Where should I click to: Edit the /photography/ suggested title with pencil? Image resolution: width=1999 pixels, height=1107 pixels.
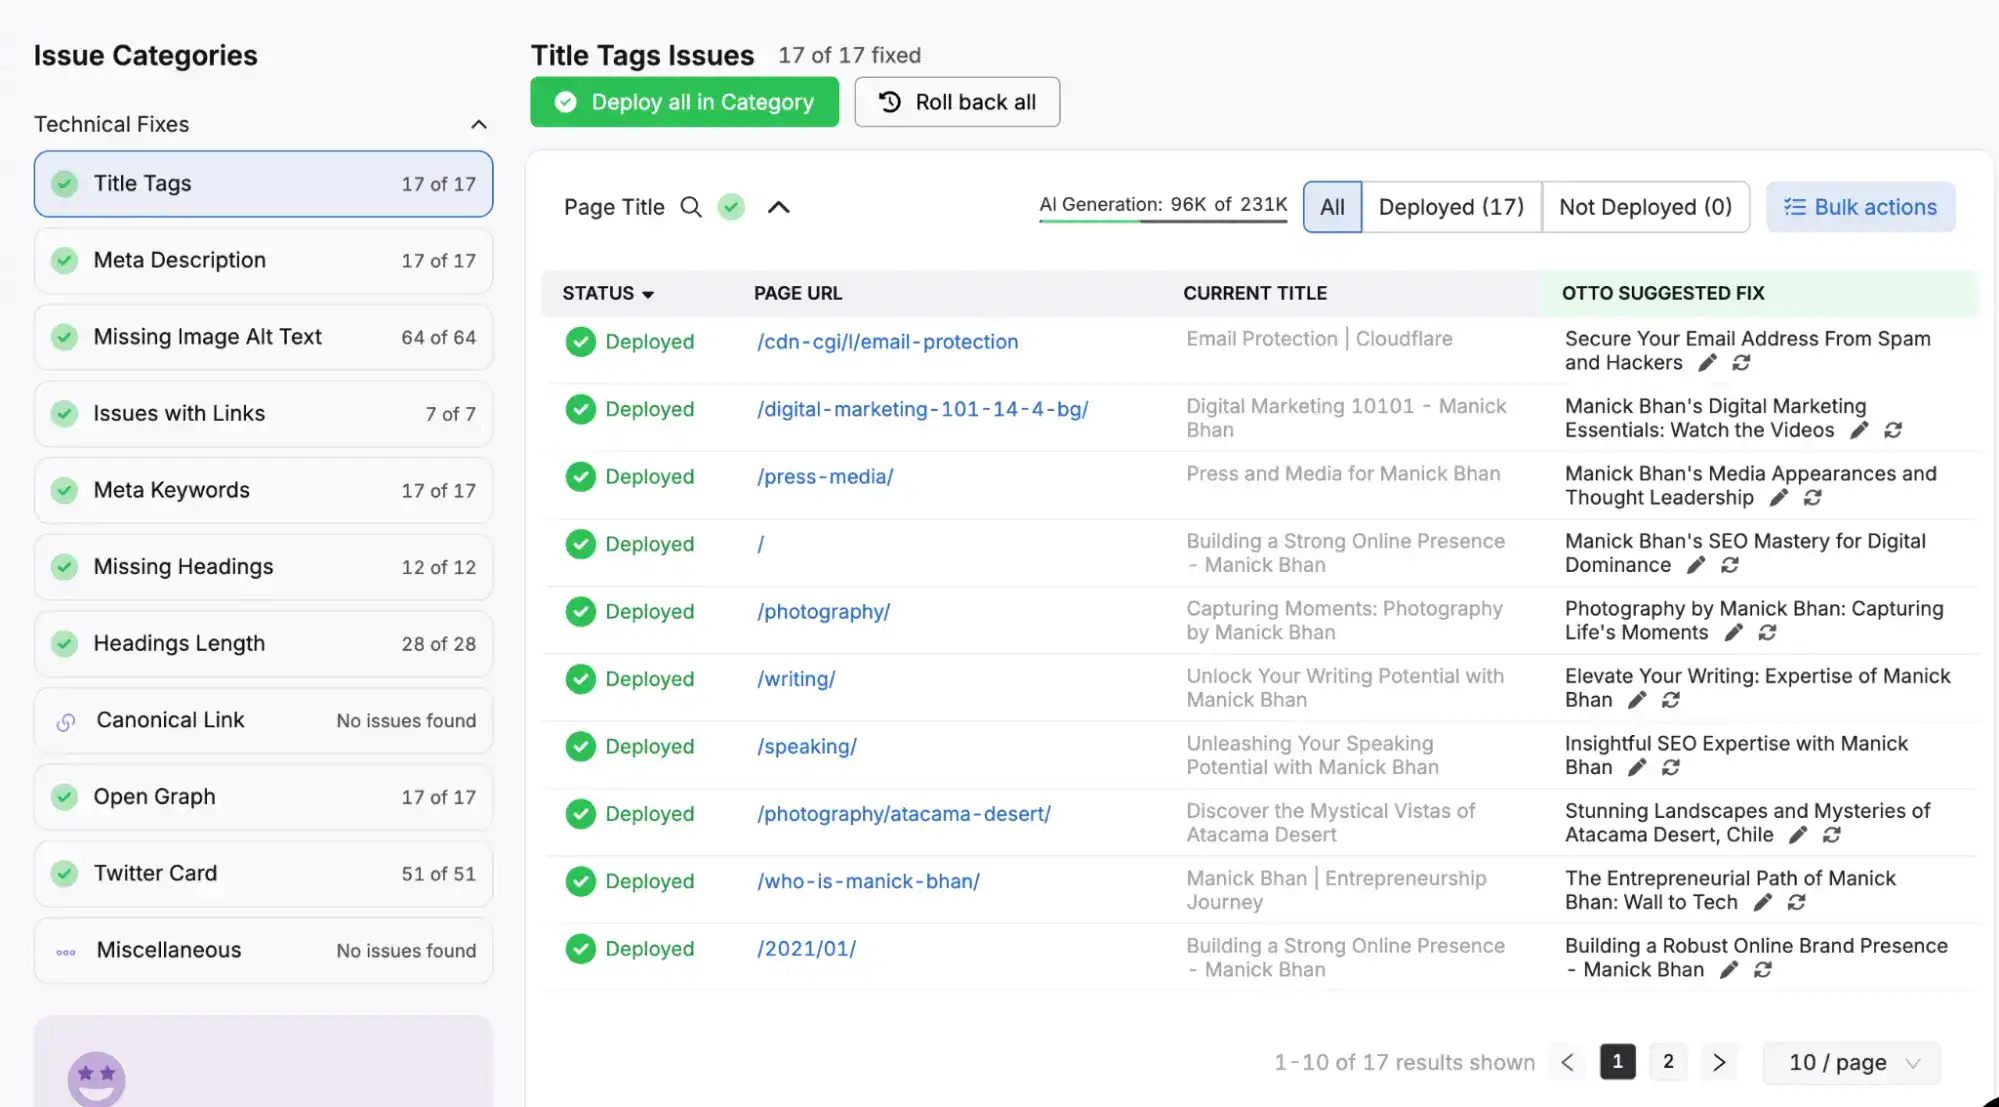coord(1733,633)
